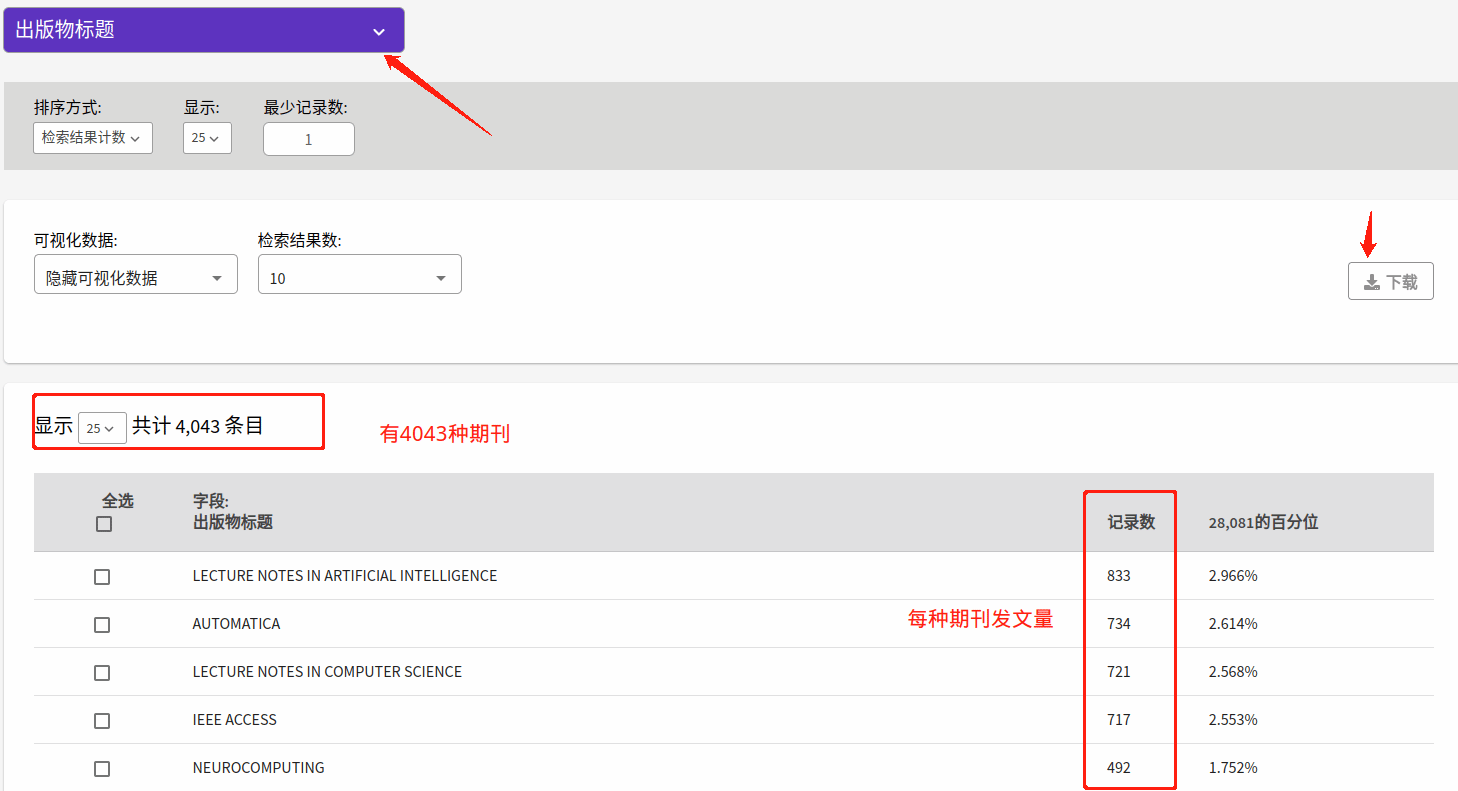Click the 28,081的百分位 column header
The height and width of the screenshot is (791, 1458).
click(x=1263, y=522)
